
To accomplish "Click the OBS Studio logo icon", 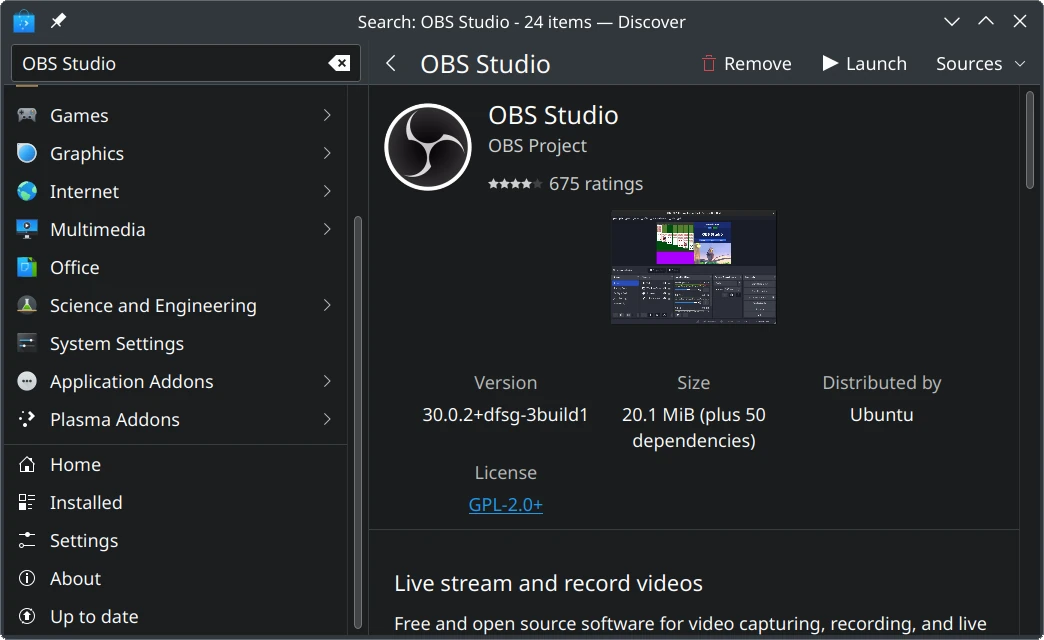I will pyautogui.click(x=428, y=146).
